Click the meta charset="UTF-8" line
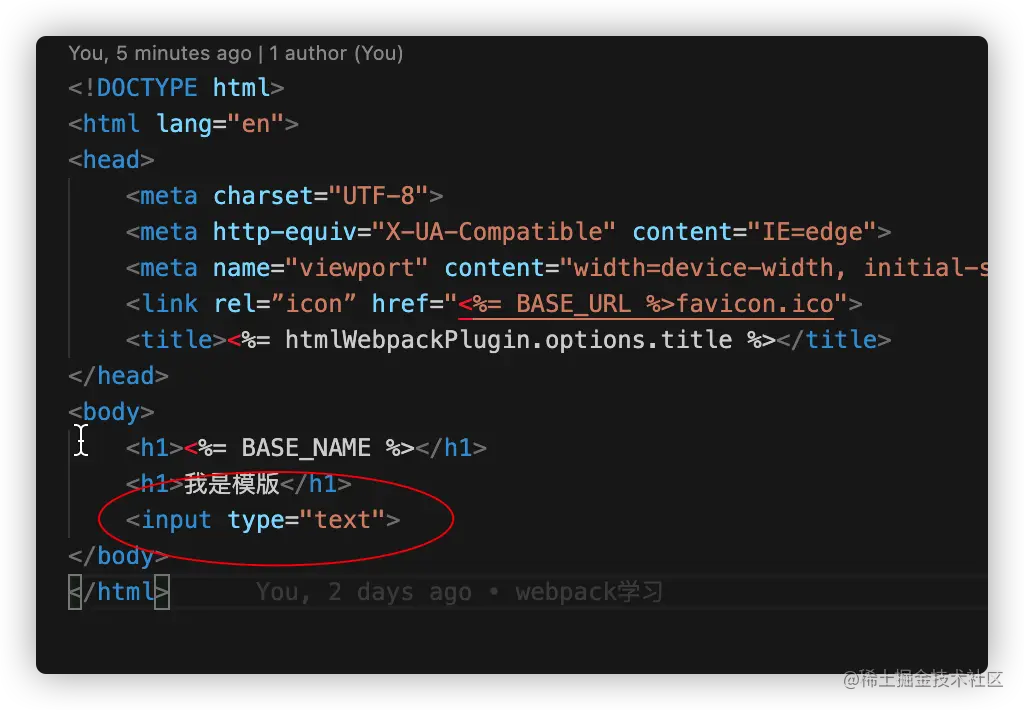The image size is (1024, 710). pos(285,195)
